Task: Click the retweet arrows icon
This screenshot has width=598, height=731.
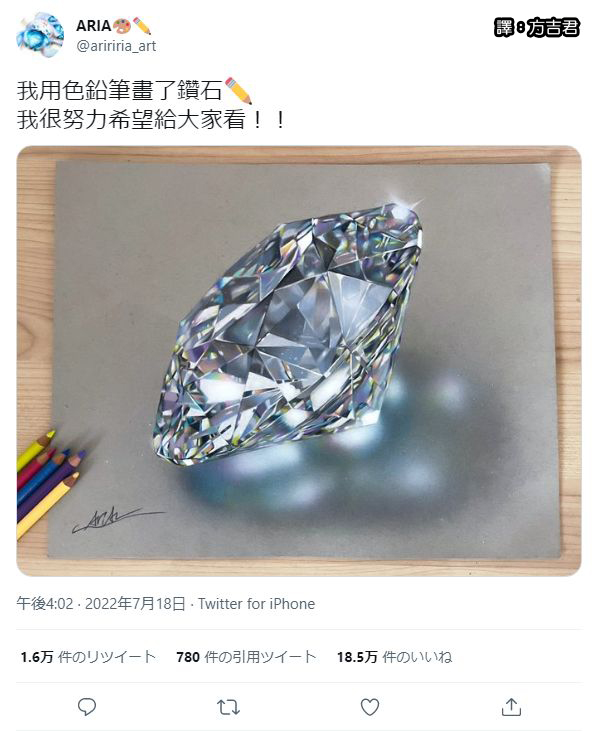Action: pyautogui.click(x=228, y=707)
